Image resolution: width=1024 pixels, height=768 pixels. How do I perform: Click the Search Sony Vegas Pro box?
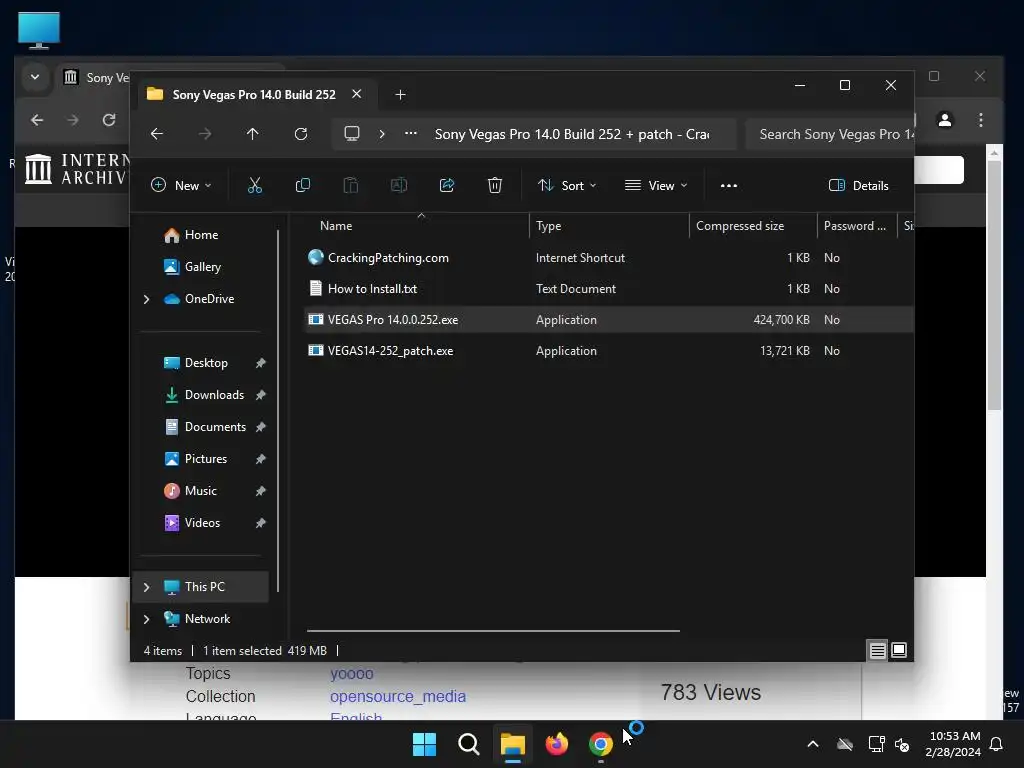pos(830,135)
